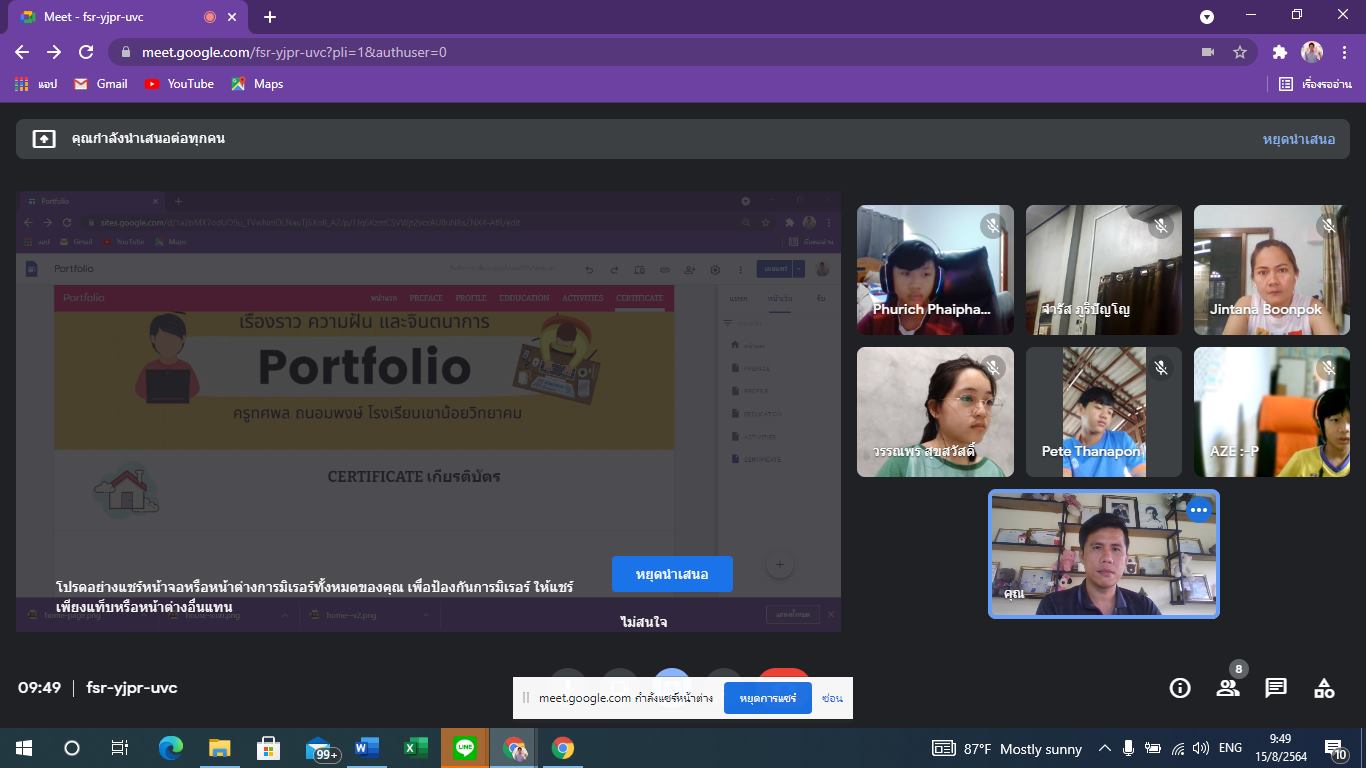Open the meeting chat panel
This screenshot has height=768, width=1366.
pos(1276,688)
